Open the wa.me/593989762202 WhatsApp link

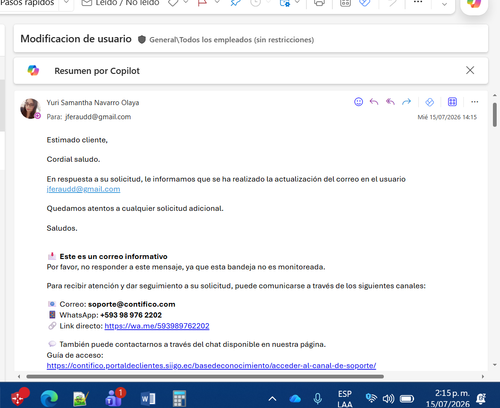click(x=157, y=326)
